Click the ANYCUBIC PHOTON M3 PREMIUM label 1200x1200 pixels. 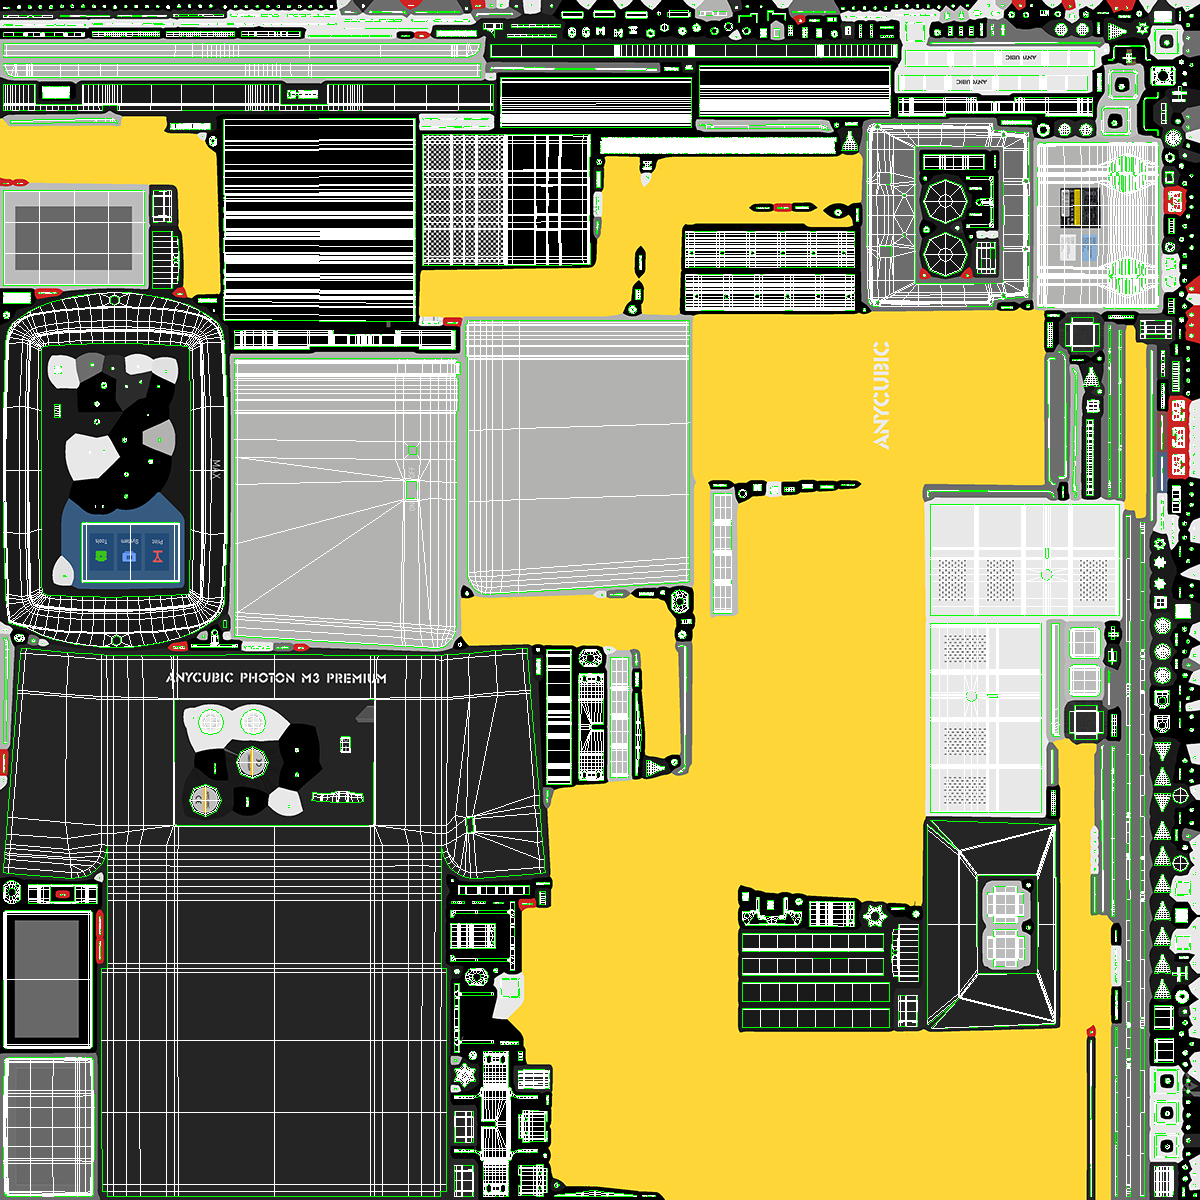coord(276,678)
